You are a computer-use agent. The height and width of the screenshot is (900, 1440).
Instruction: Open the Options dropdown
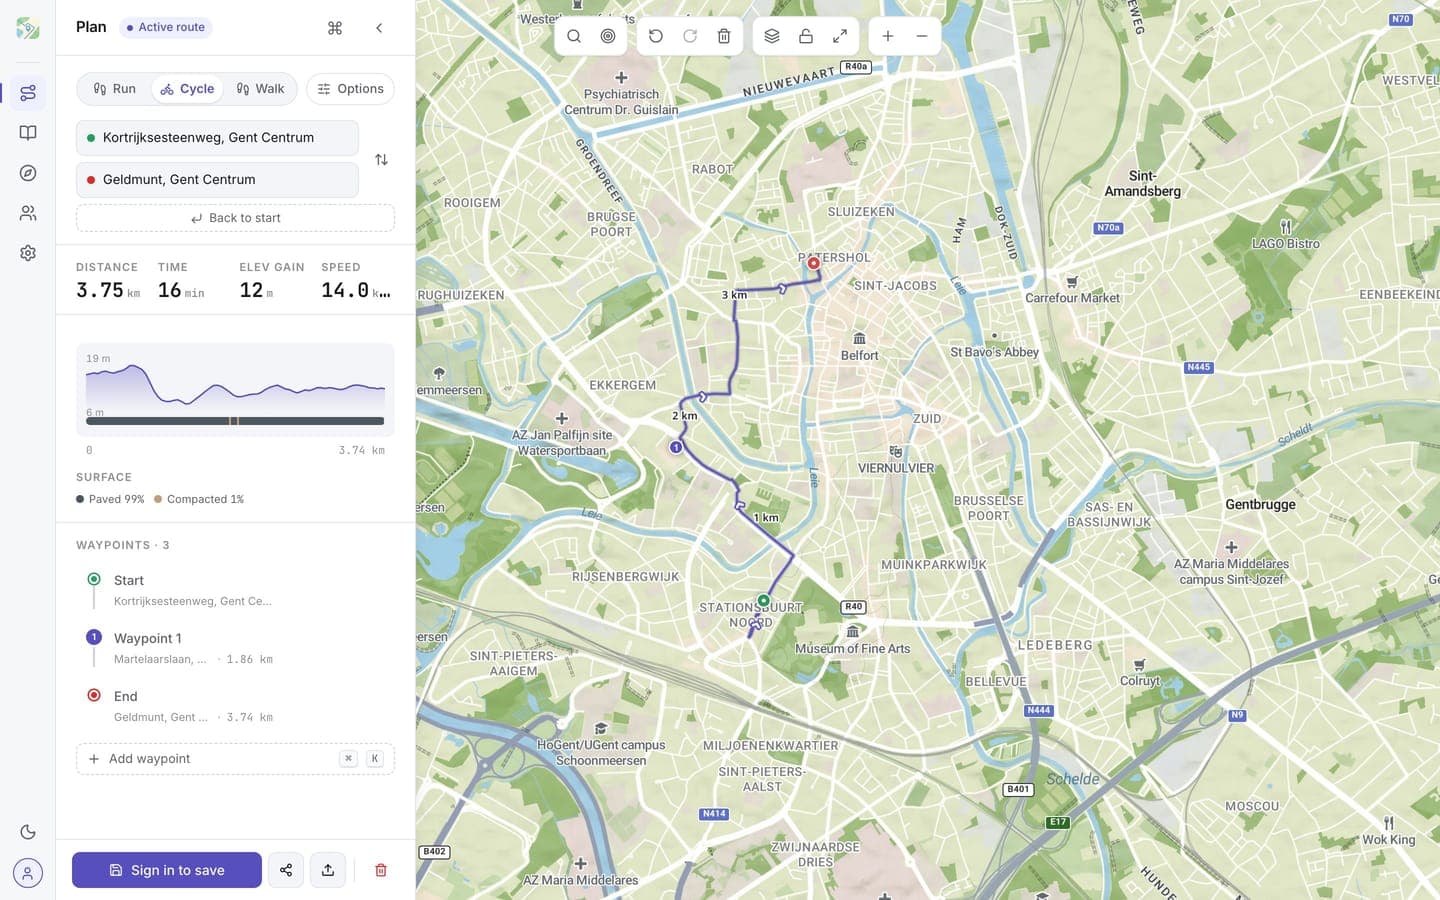pos(350,89)
